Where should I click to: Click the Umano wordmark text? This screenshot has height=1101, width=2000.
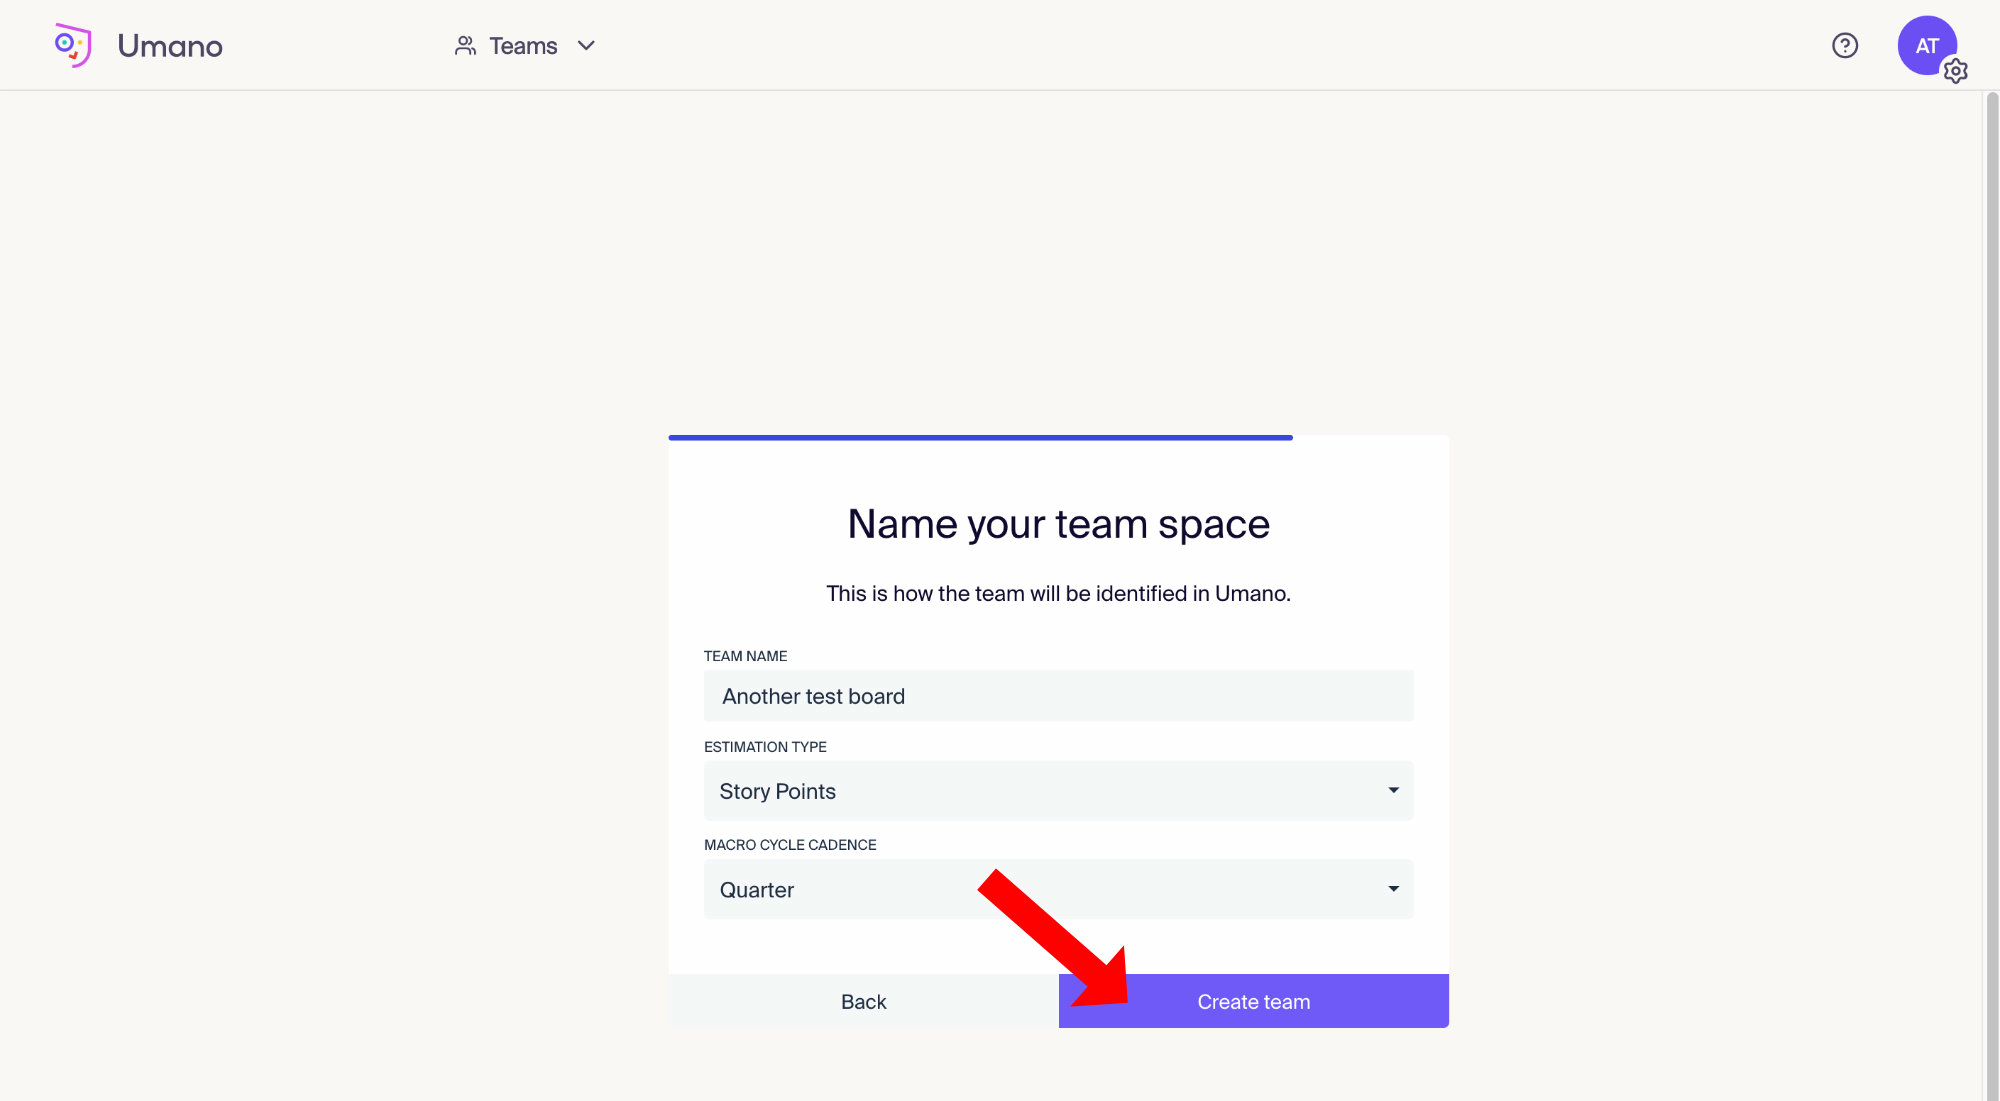point(170,46)
